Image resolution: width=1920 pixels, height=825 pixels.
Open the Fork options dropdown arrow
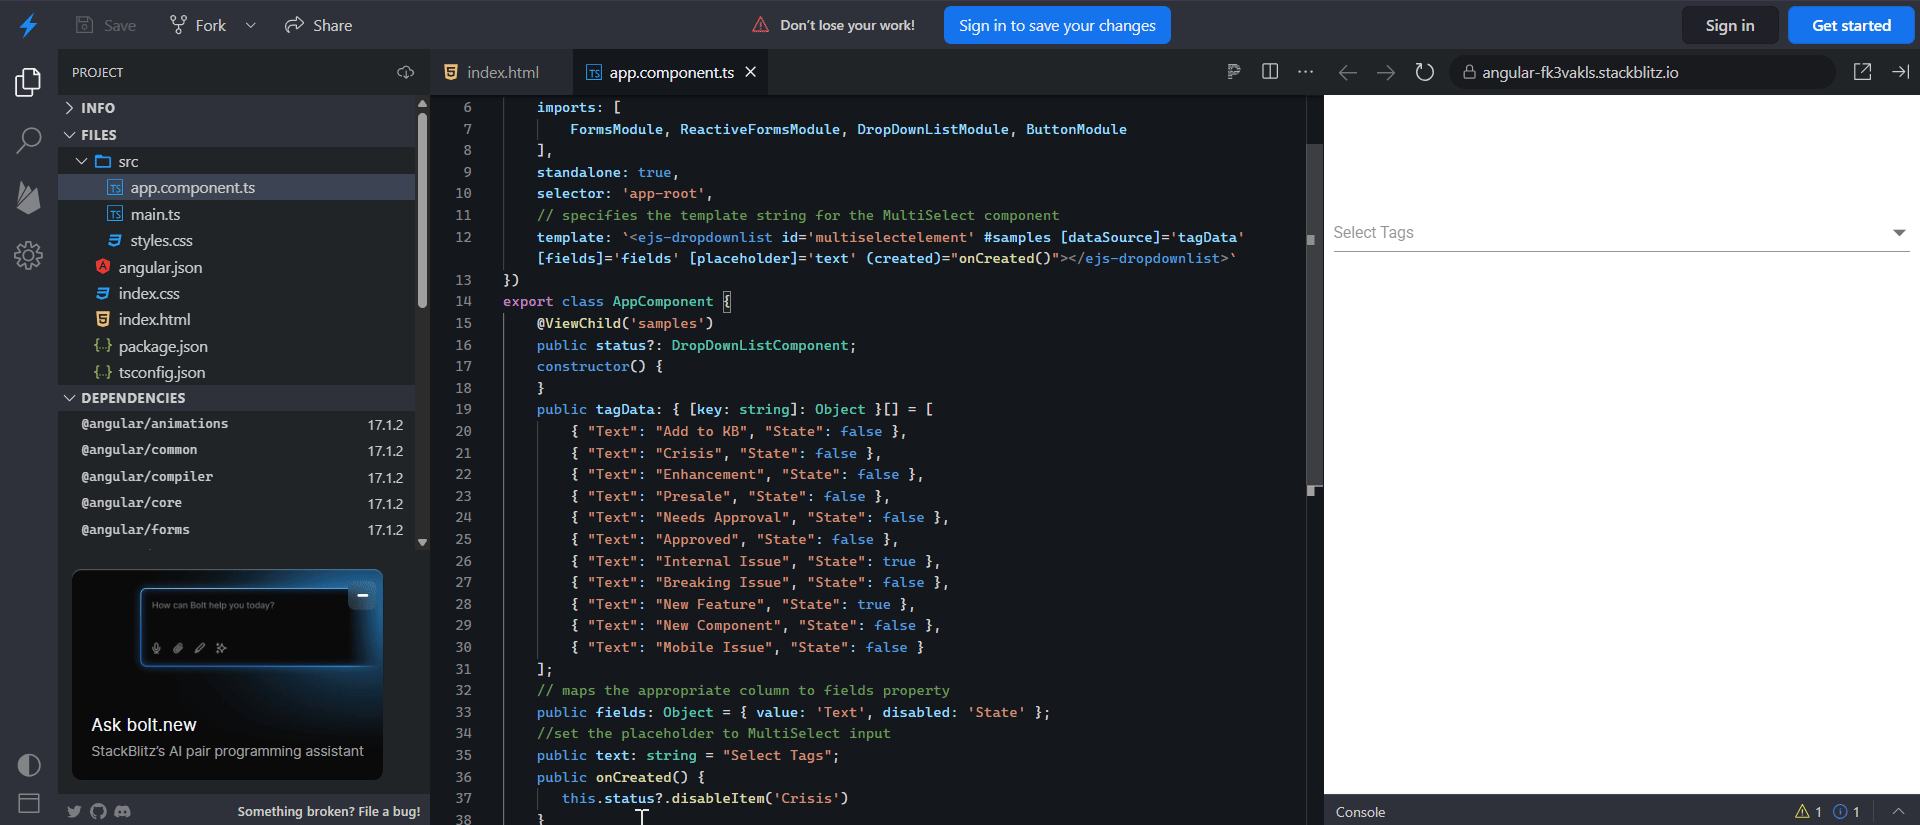tap(250, 25)
